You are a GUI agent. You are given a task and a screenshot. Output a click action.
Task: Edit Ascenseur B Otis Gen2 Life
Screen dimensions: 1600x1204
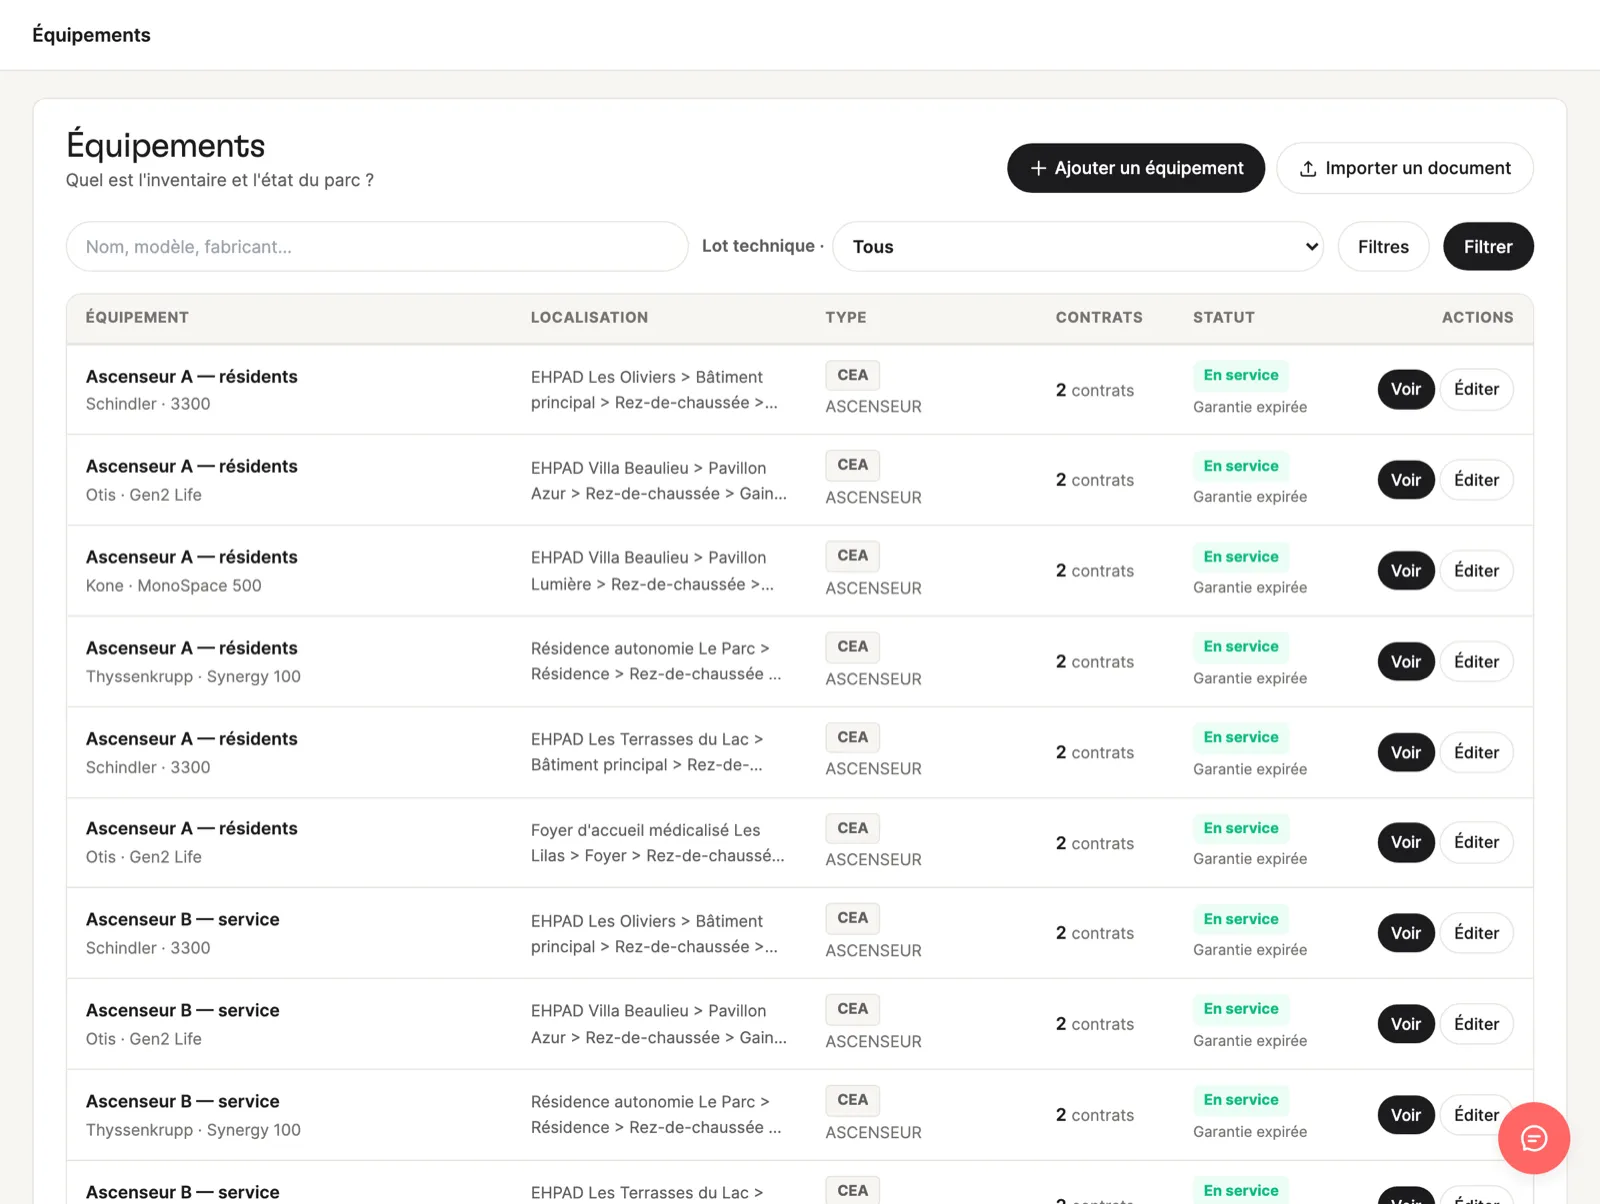(1476, 1024)
